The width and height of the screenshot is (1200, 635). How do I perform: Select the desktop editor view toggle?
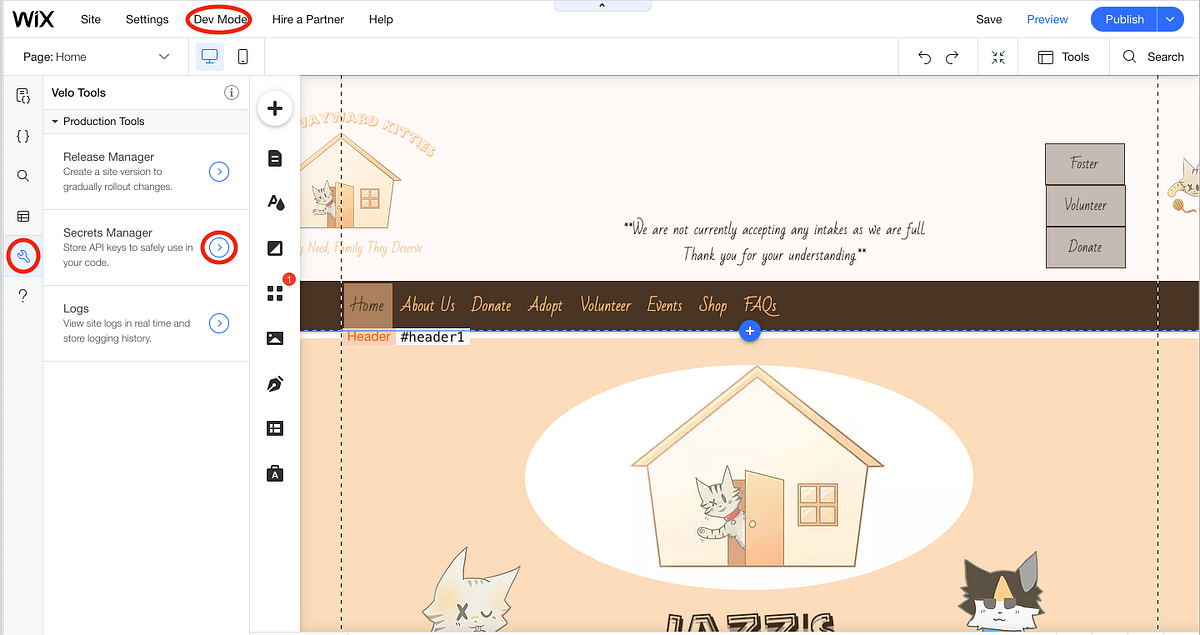[x=208, y=56]
